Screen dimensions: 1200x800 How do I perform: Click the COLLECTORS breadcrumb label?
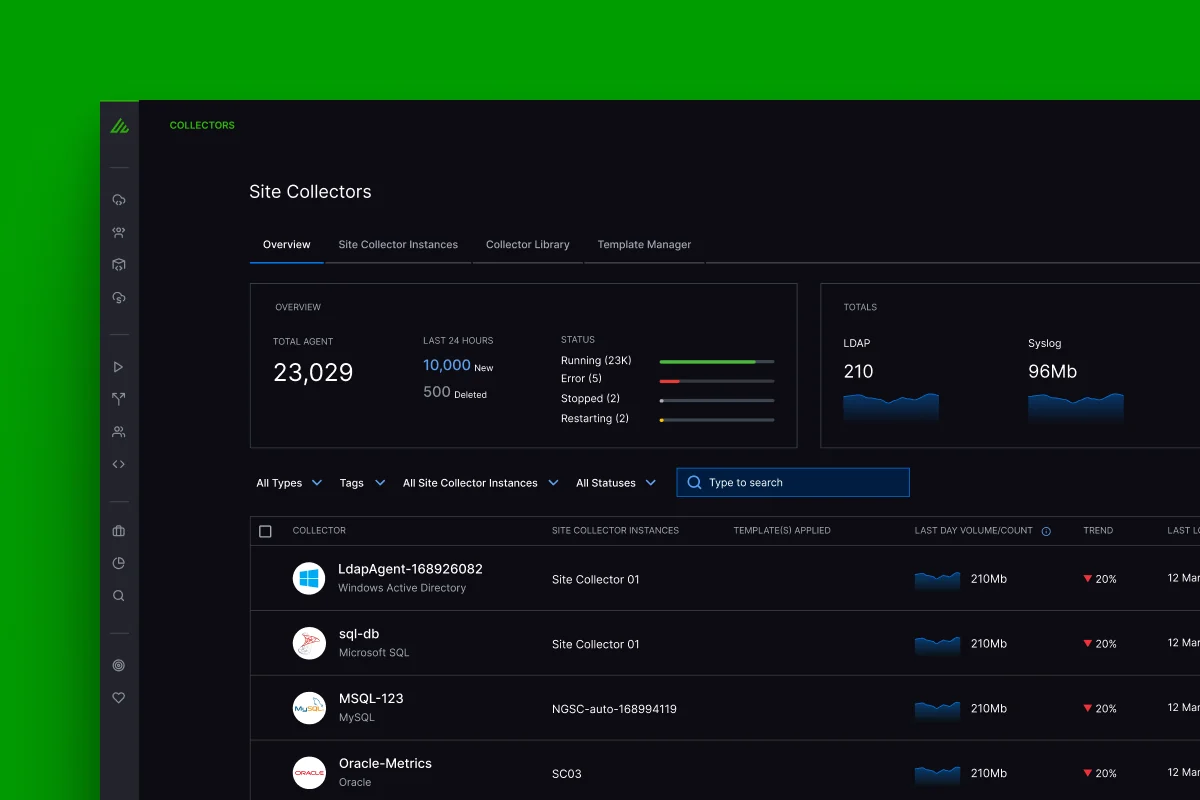click(x=202, y=125)
